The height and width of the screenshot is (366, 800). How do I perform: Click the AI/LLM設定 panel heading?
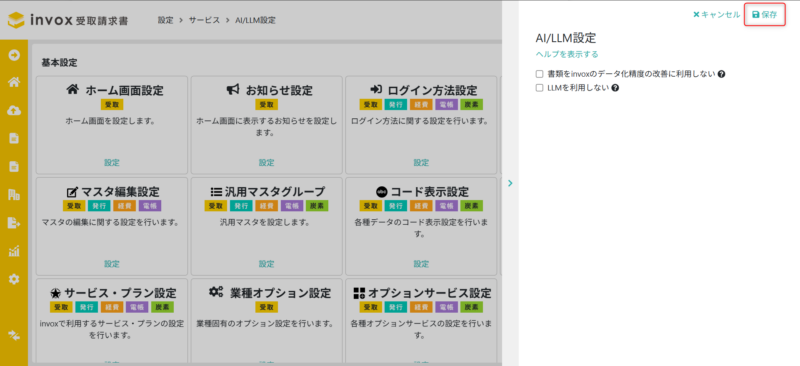(566, 38)
